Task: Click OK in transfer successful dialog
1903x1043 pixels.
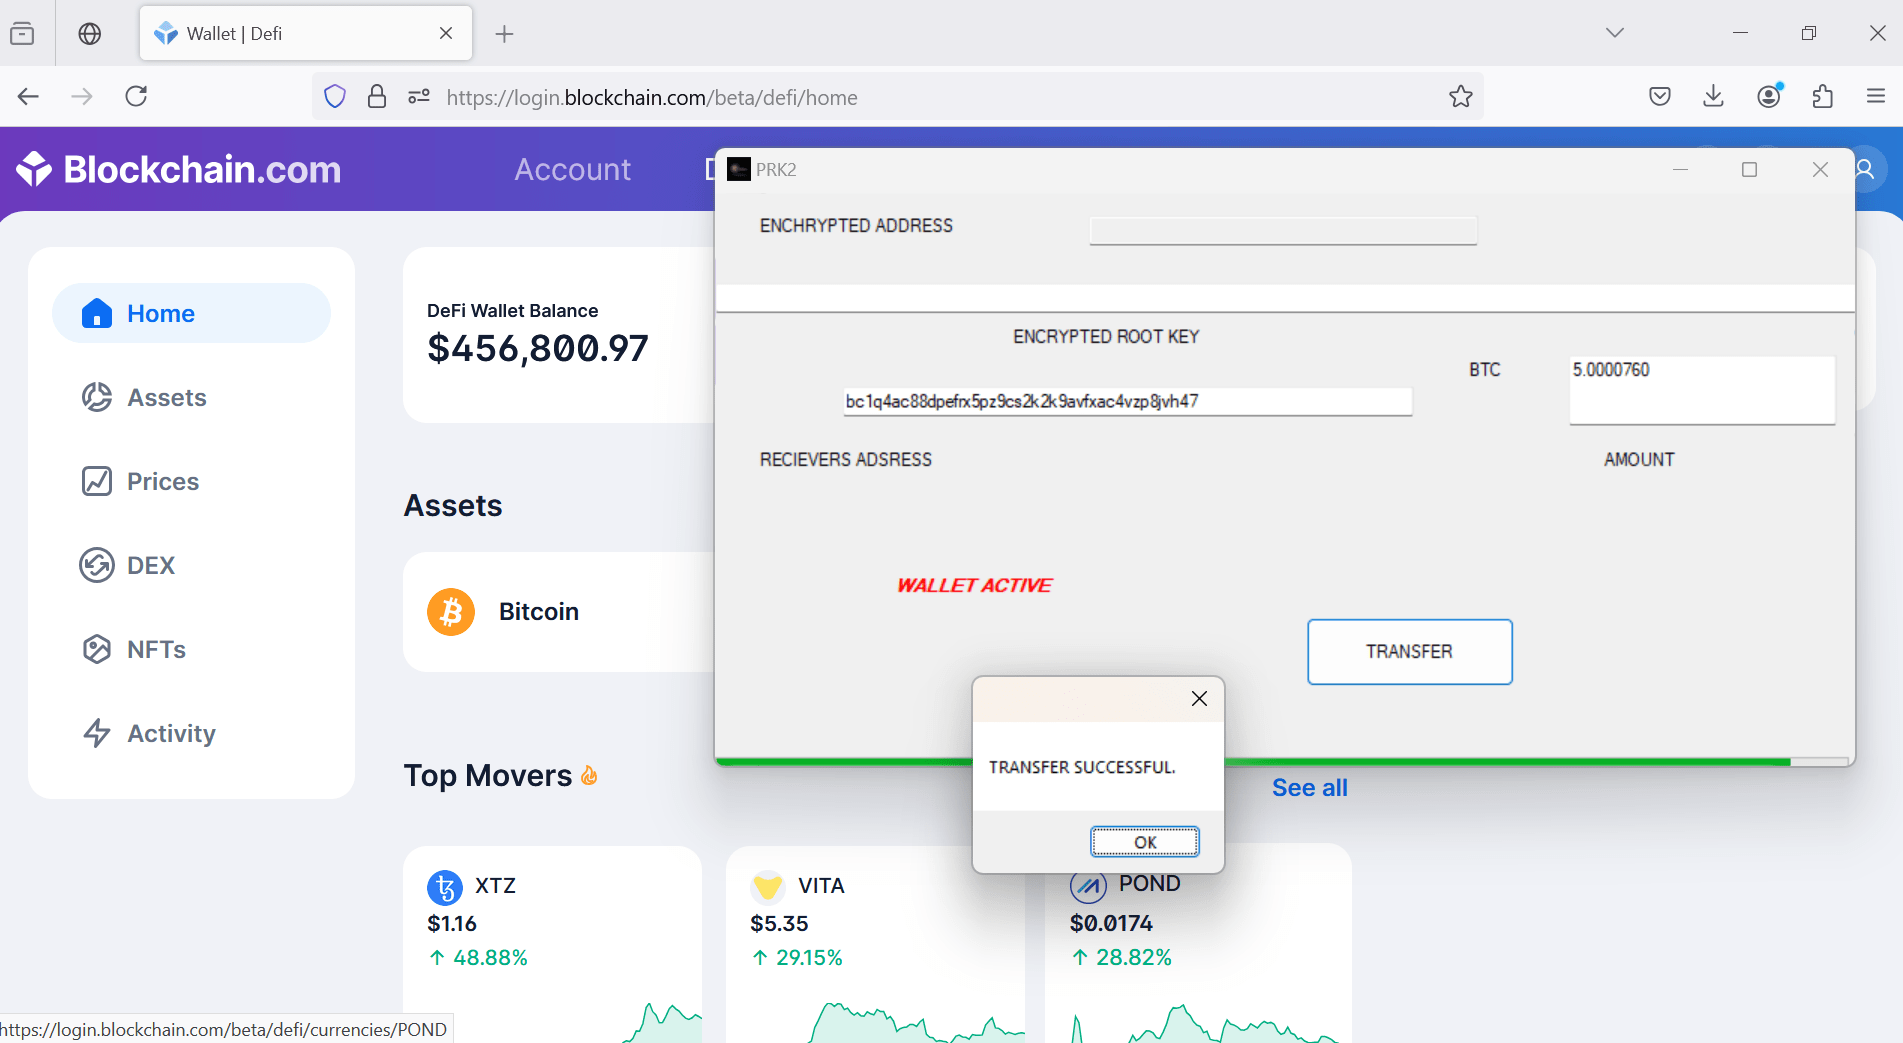Action: coord(1145,842)
